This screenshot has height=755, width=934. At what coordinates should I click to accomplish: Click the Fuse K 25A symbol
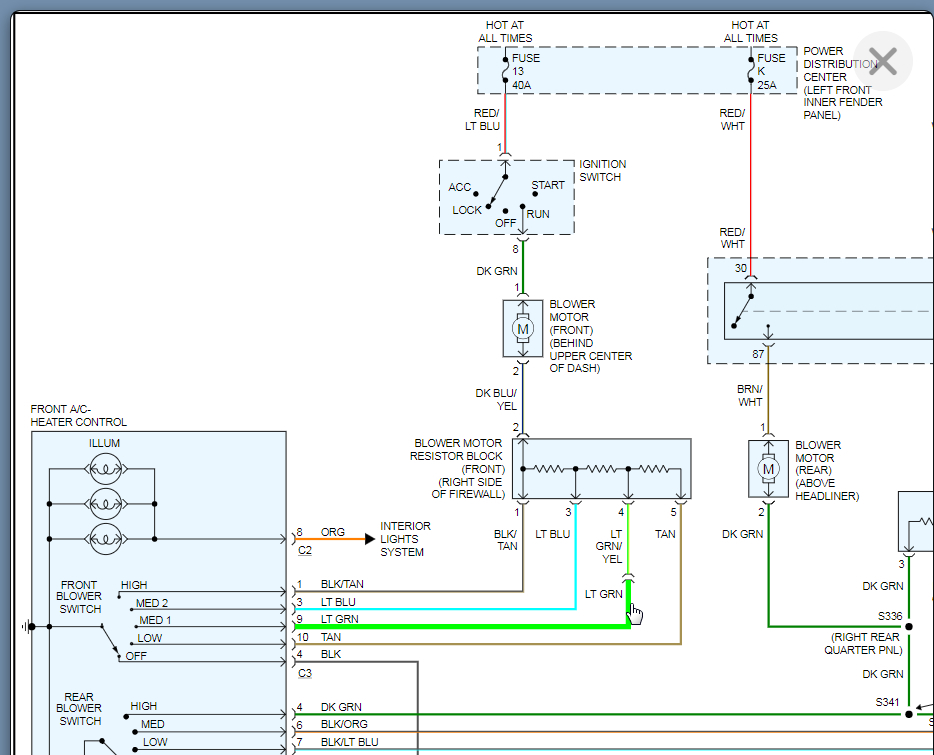[x=751, y=70]
